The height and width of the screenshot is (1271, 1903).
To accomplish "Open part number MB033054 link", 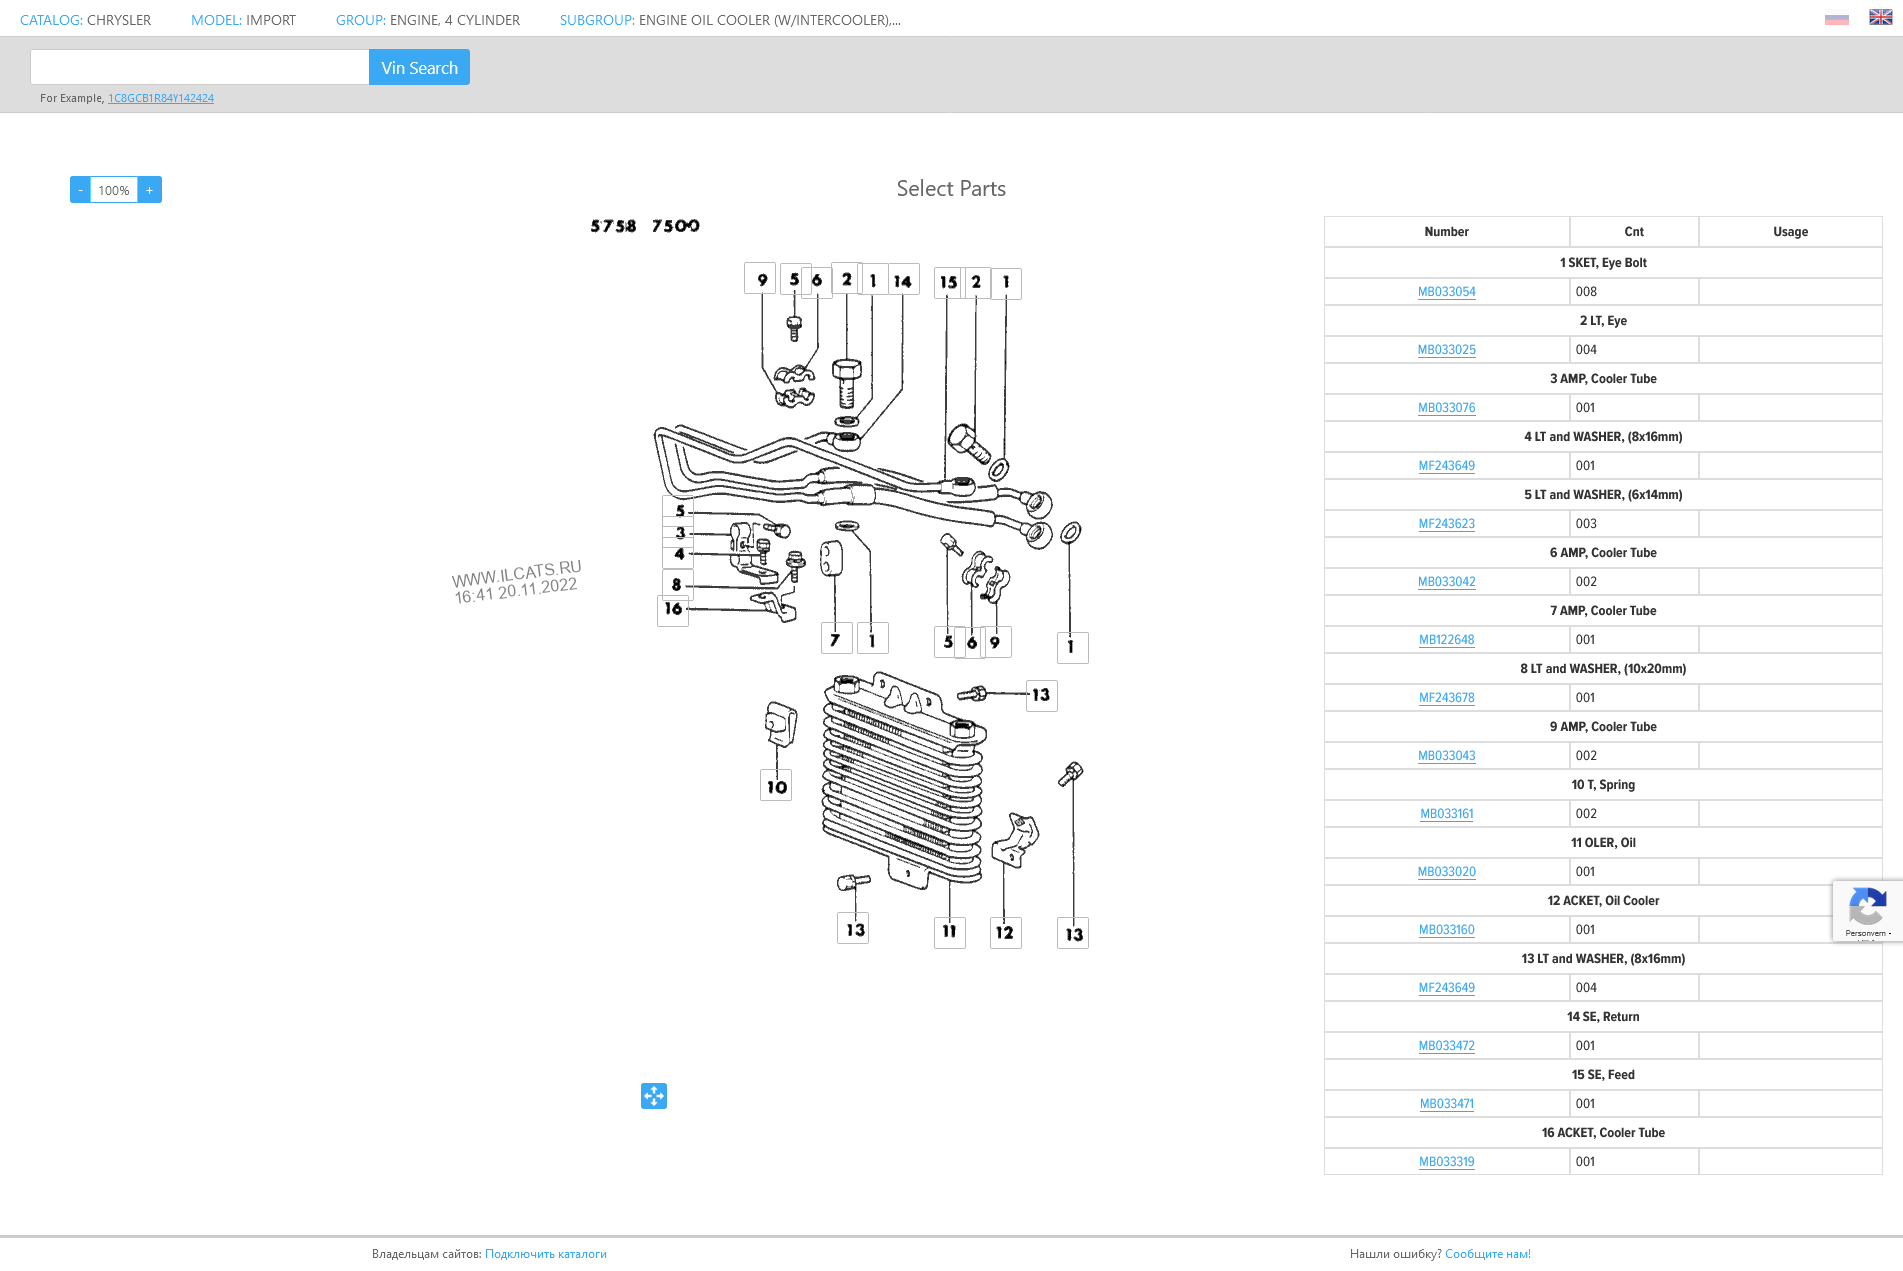I will click(1446, 292).
